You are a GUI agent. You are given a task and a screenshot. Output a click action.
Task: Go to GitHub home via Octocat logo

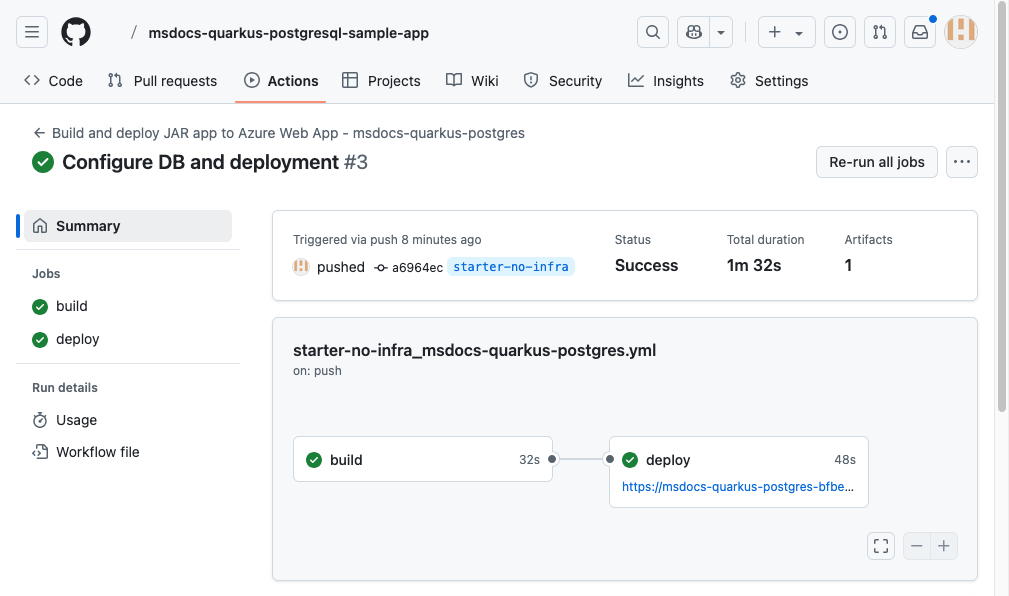click(76, 32)
